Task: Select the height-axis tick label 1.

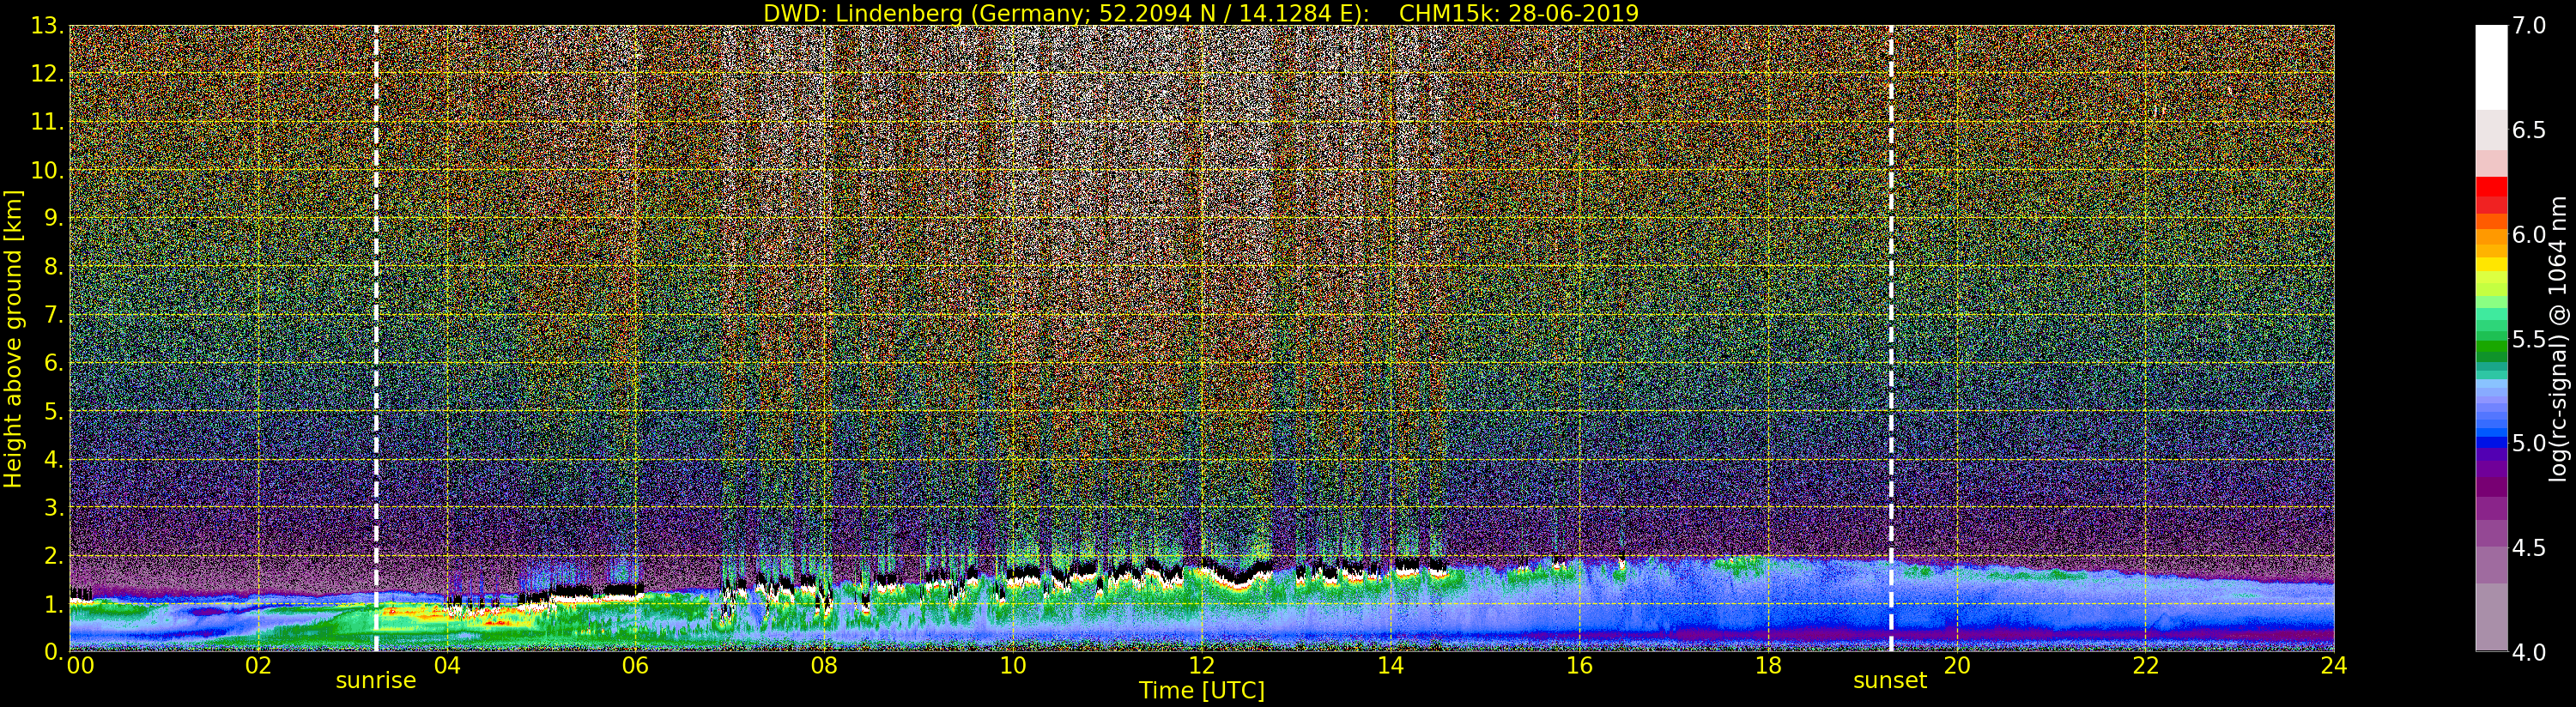Action: click(x=52, y=603)
